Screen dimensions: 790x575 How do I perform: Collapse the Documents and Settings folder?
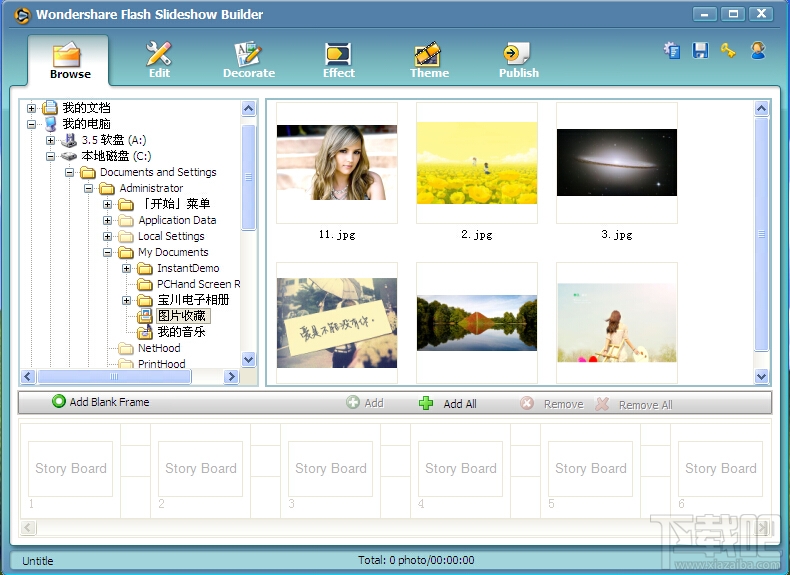(69, 172)
